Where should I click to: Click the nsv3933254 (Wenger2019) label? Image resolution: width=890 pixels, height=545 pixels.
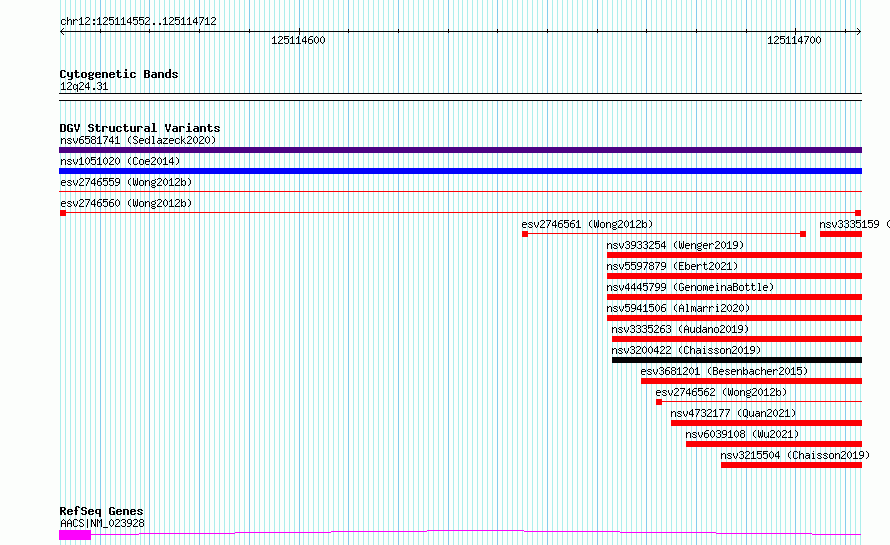pyautogui.click(x=675, y=245)
